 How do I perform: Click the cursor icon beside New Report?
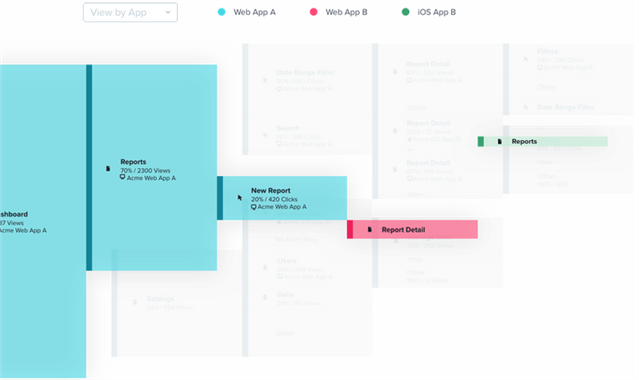pos(240,198)
